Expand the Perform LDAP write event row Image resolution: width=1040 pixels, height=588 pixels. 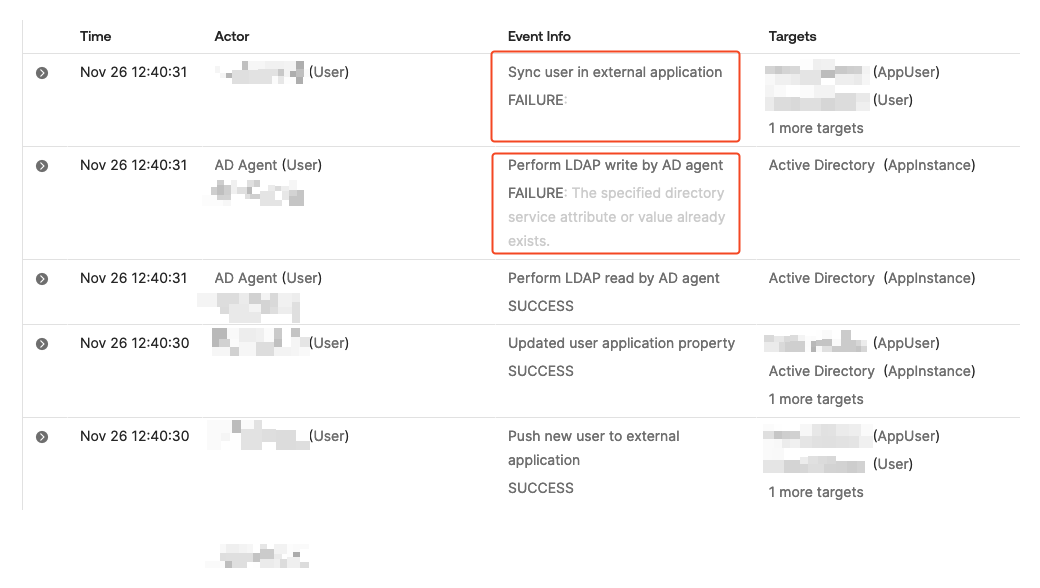pos(42,166)
